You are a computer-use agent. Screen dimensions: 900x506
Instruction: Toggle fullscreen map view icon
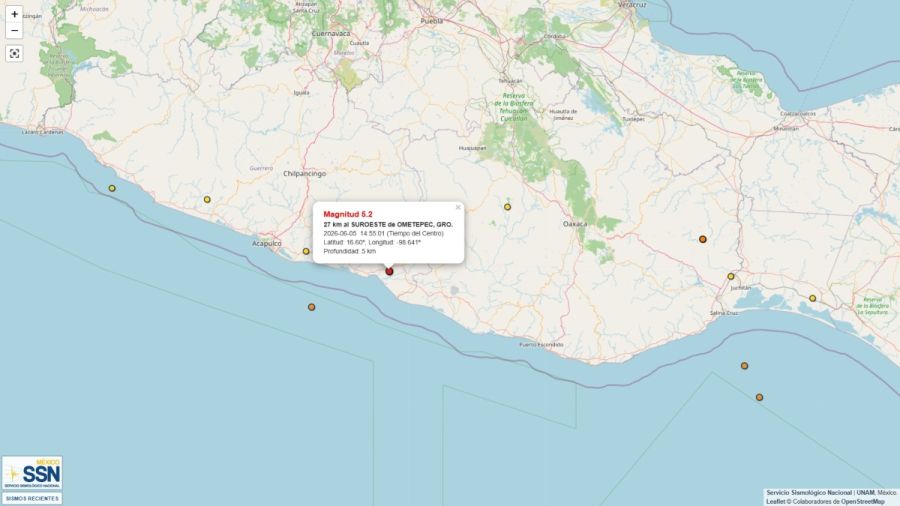pyautogui.click(x=14, y=53)
